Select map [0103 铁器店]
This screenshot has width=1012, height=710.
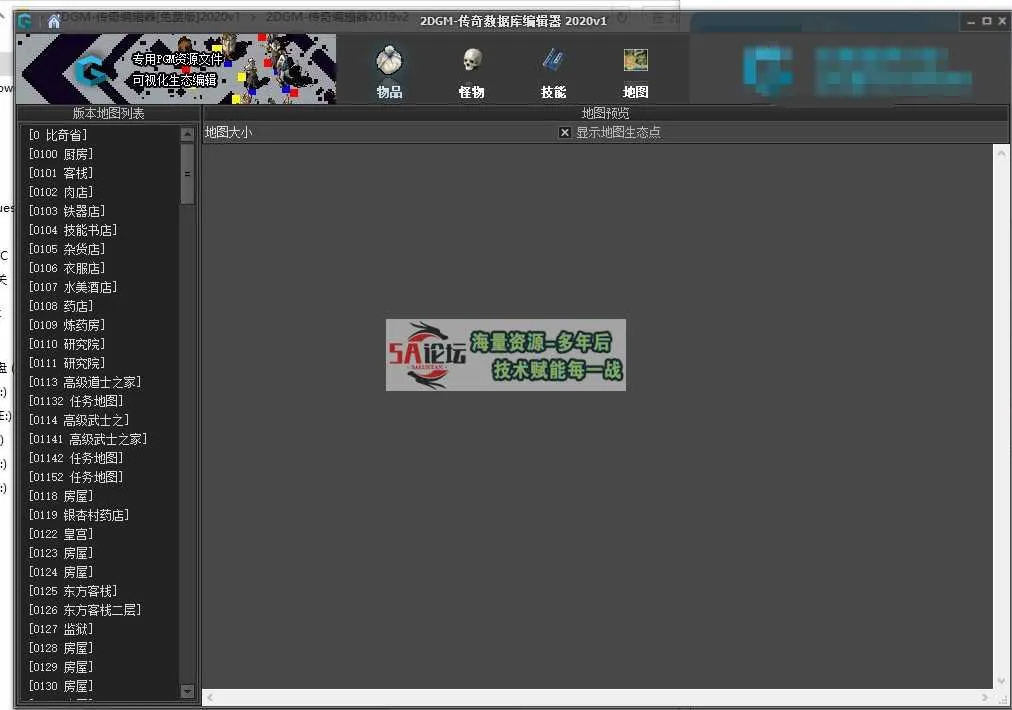[x=66, y=211]
